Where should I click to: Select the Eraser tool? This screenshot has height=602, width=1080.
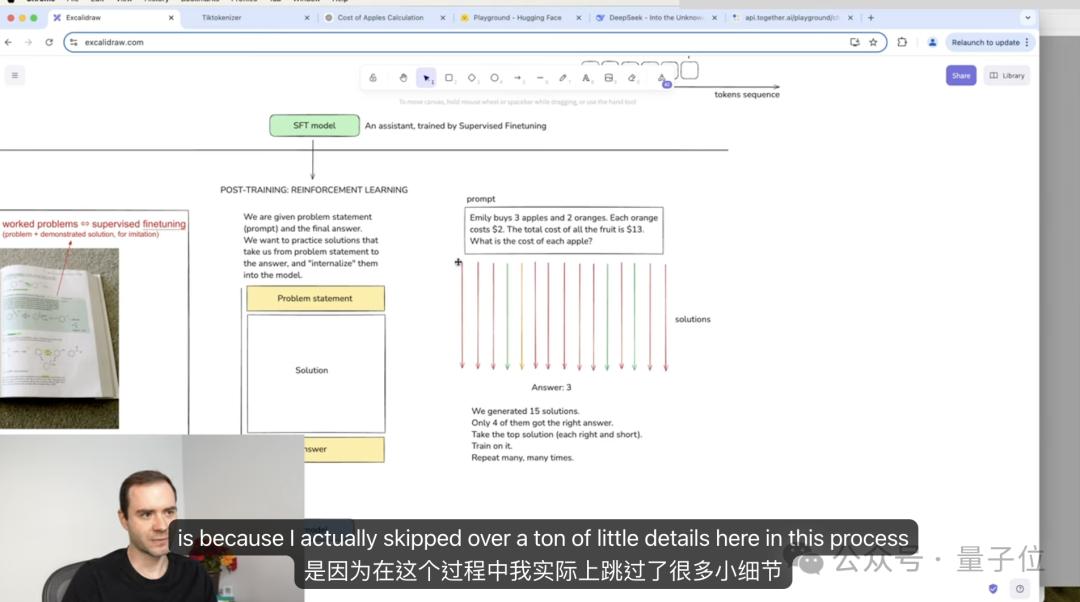(x=632, y=78)
